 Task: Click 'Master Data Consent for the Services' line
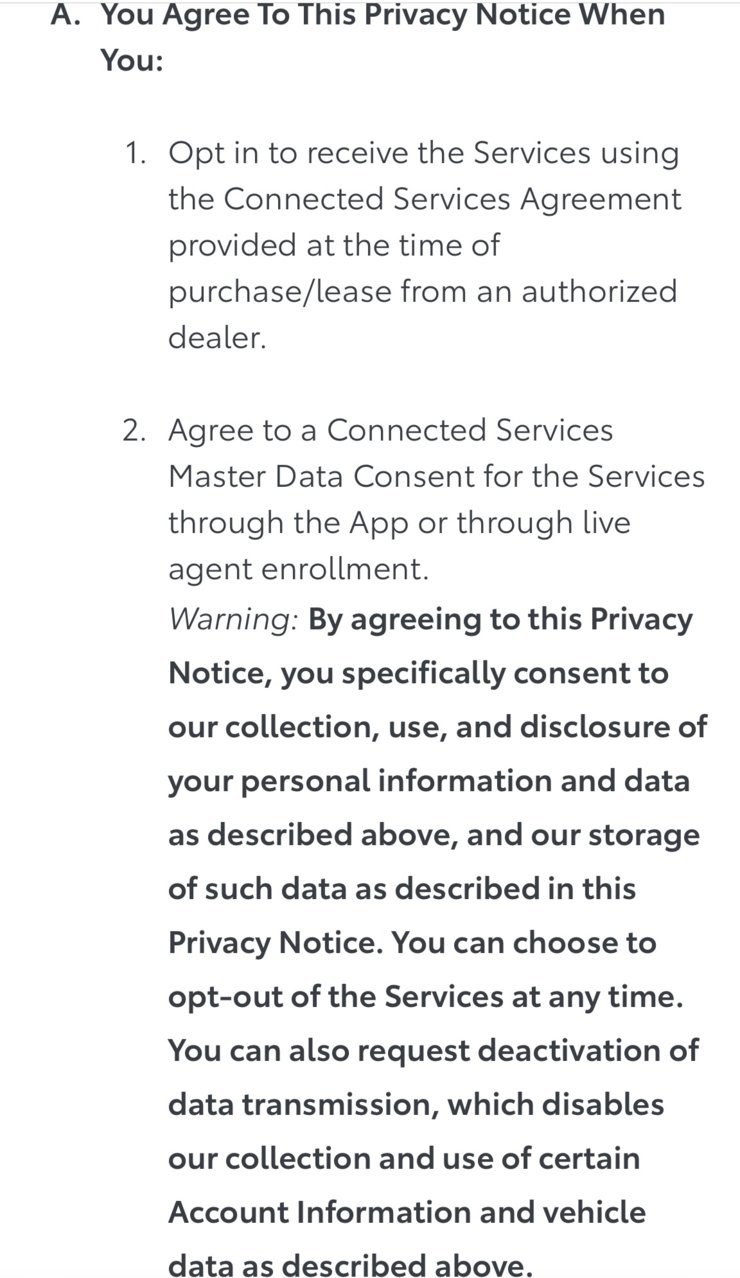tap(436, 476)
